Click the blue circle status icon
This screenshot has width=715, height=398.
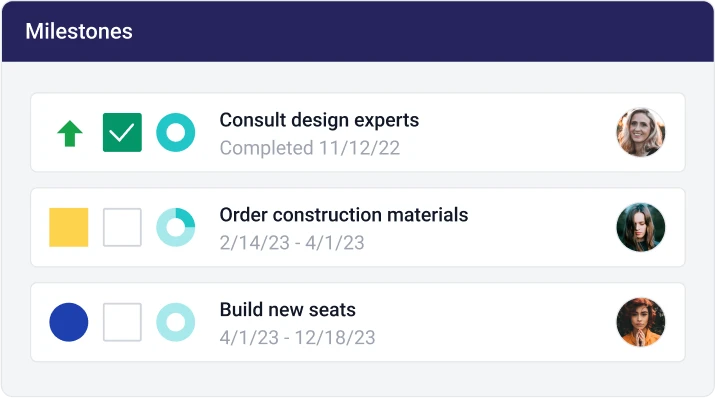pos(68,322)
